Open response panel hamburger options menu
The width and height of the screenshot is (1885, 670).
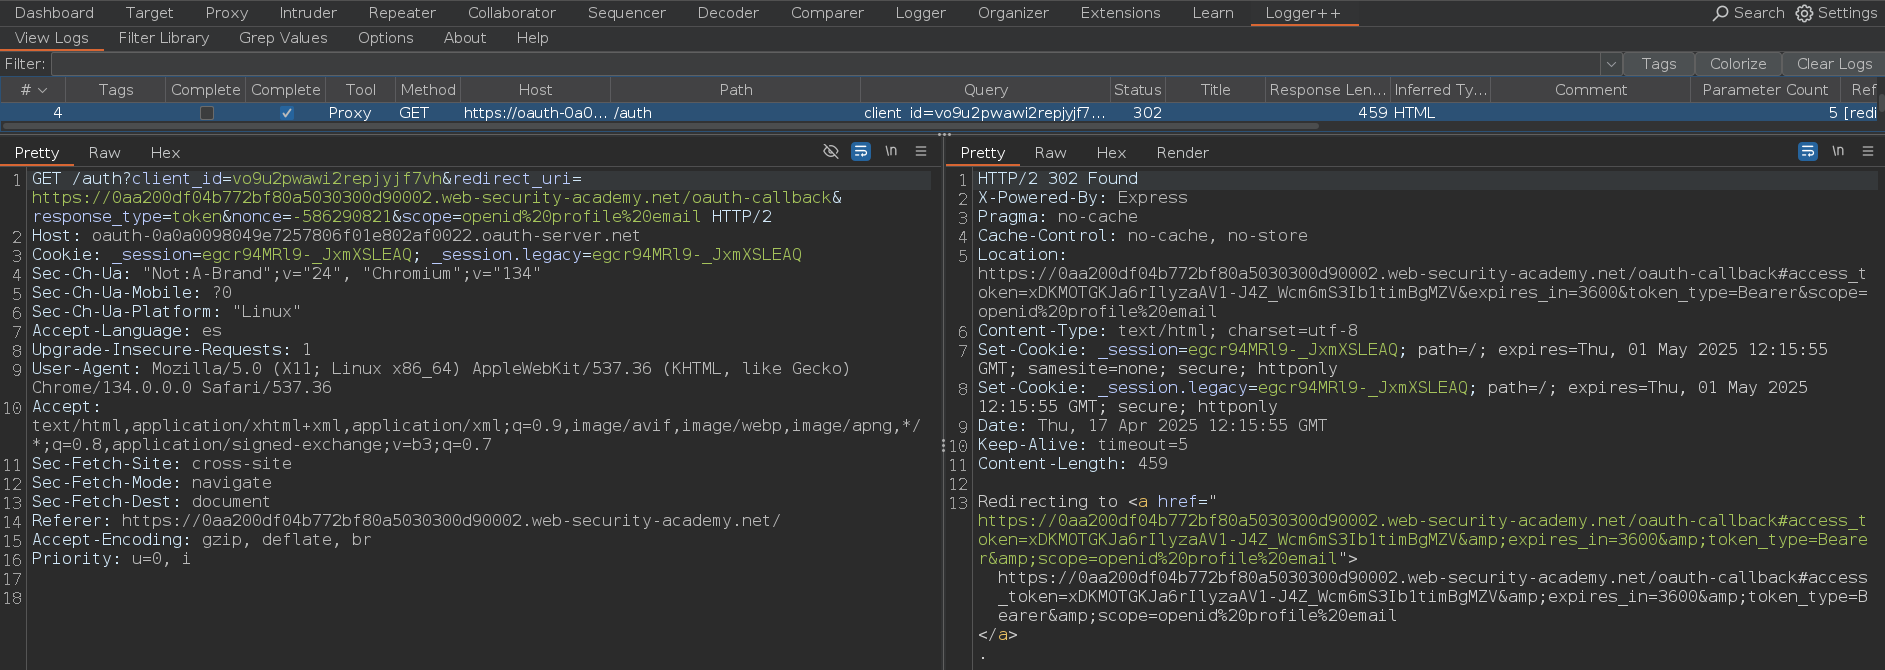(1868, 152)
